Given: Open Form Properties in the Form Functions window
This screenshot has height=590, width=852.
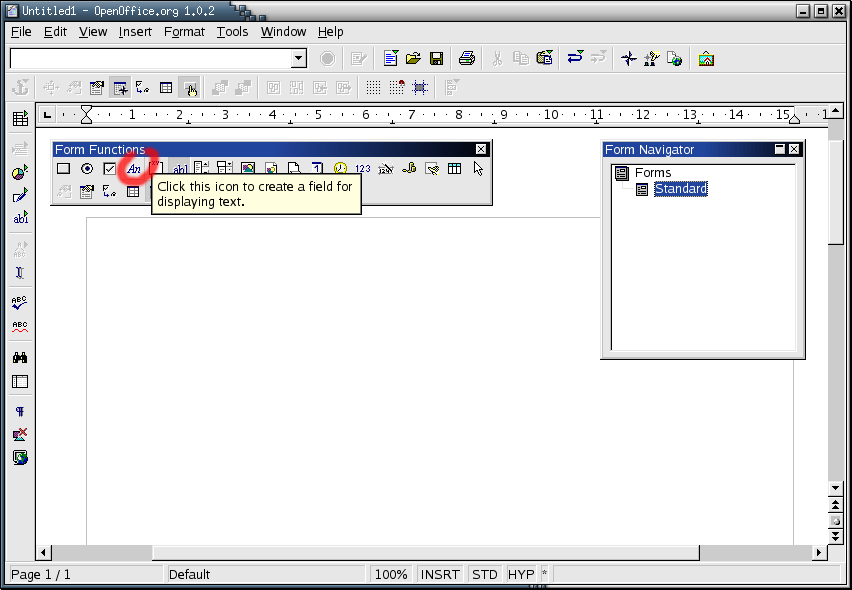Looking at the screenshot, I should pyautogui.click(x=87, y=192).
